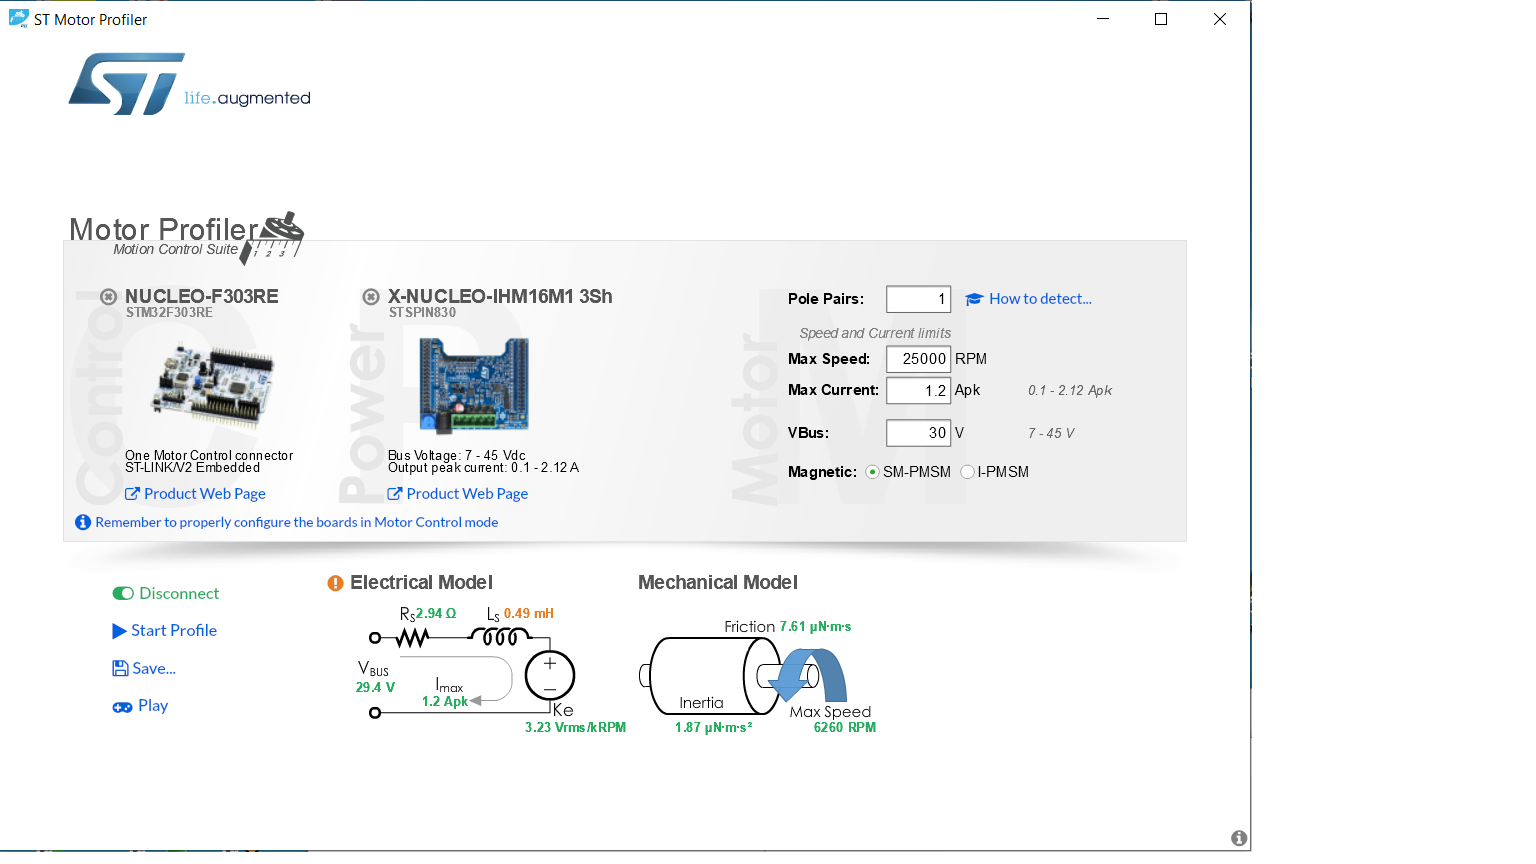
Task: Click the Disconnect link
Action: (179, 593)
